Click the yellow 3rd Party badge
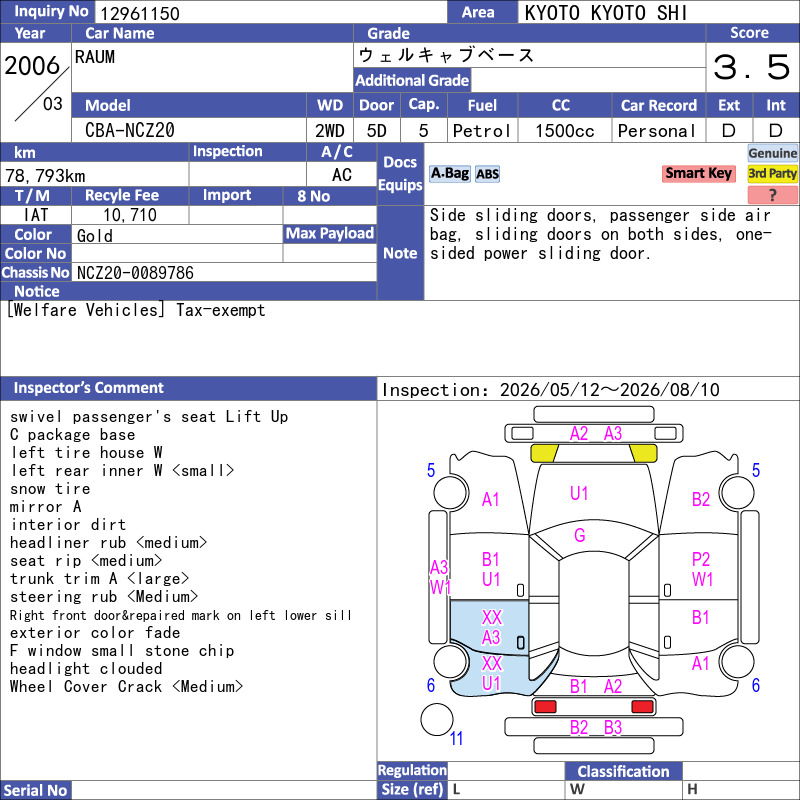The width and height of the screenshot is (800, 800). coord(772,173)
